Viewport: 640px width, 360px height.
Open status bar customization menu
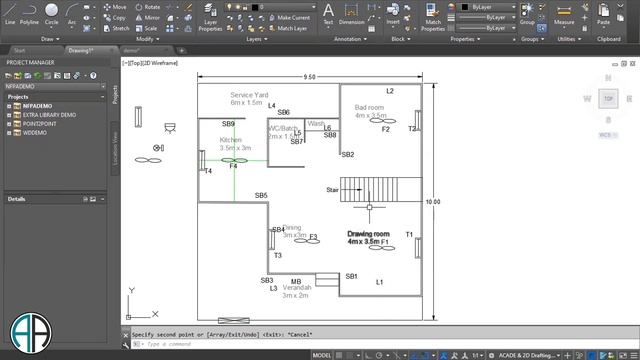pyautogui.click(x=633, y=356)
